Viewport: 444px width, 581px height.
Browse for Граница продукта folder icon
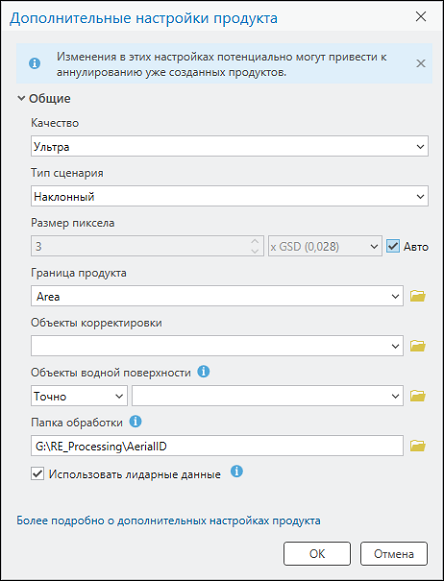418,296
